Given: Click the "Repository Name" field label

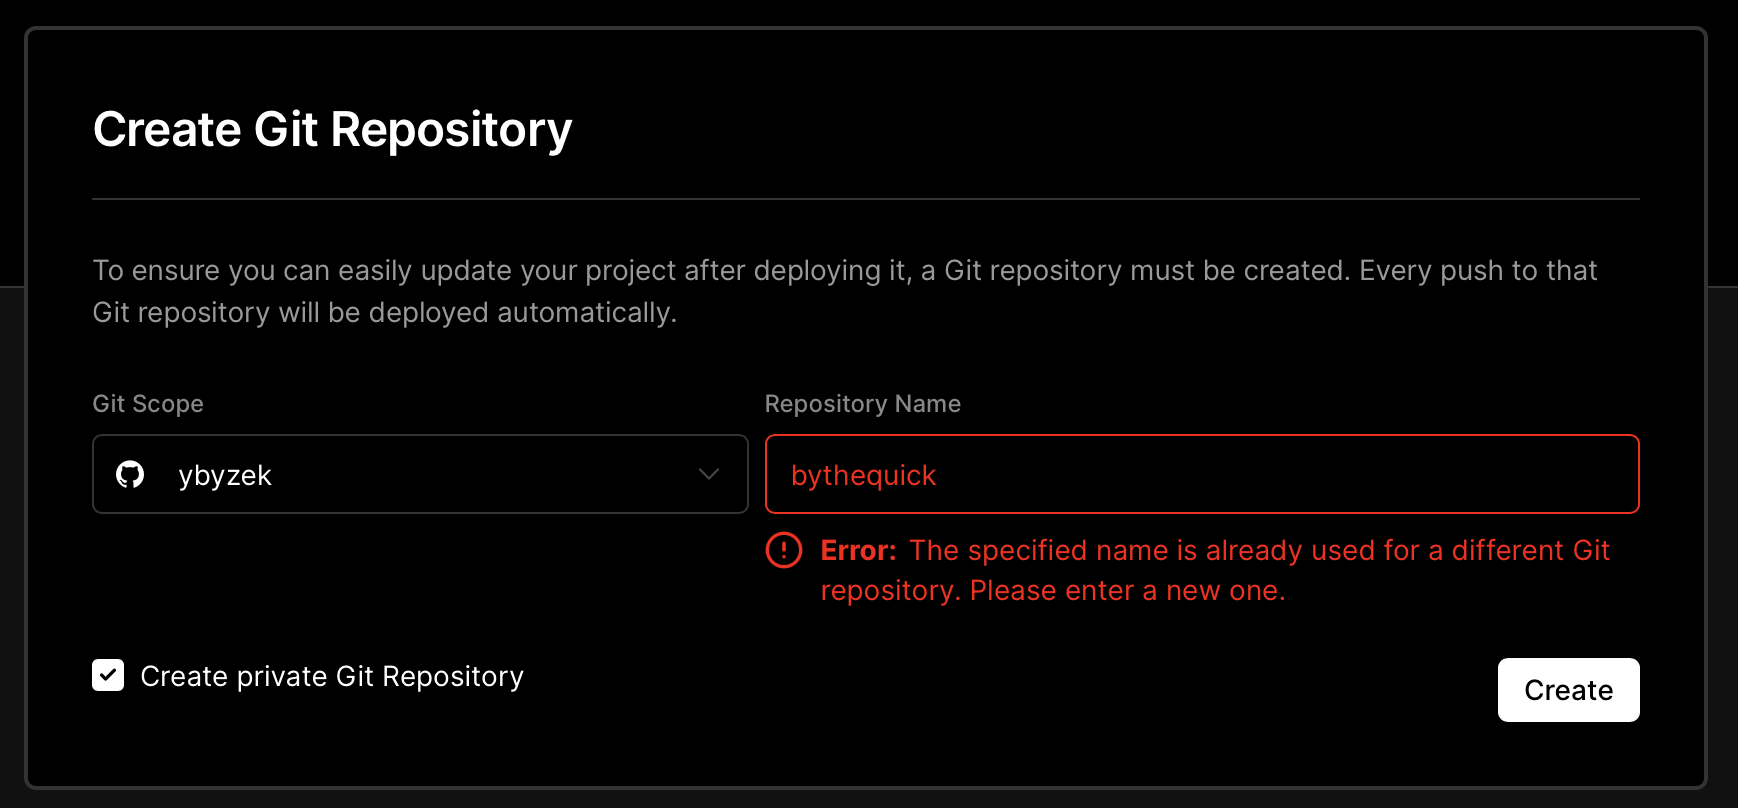Looking at the screenshot, I should coord(863,404).
